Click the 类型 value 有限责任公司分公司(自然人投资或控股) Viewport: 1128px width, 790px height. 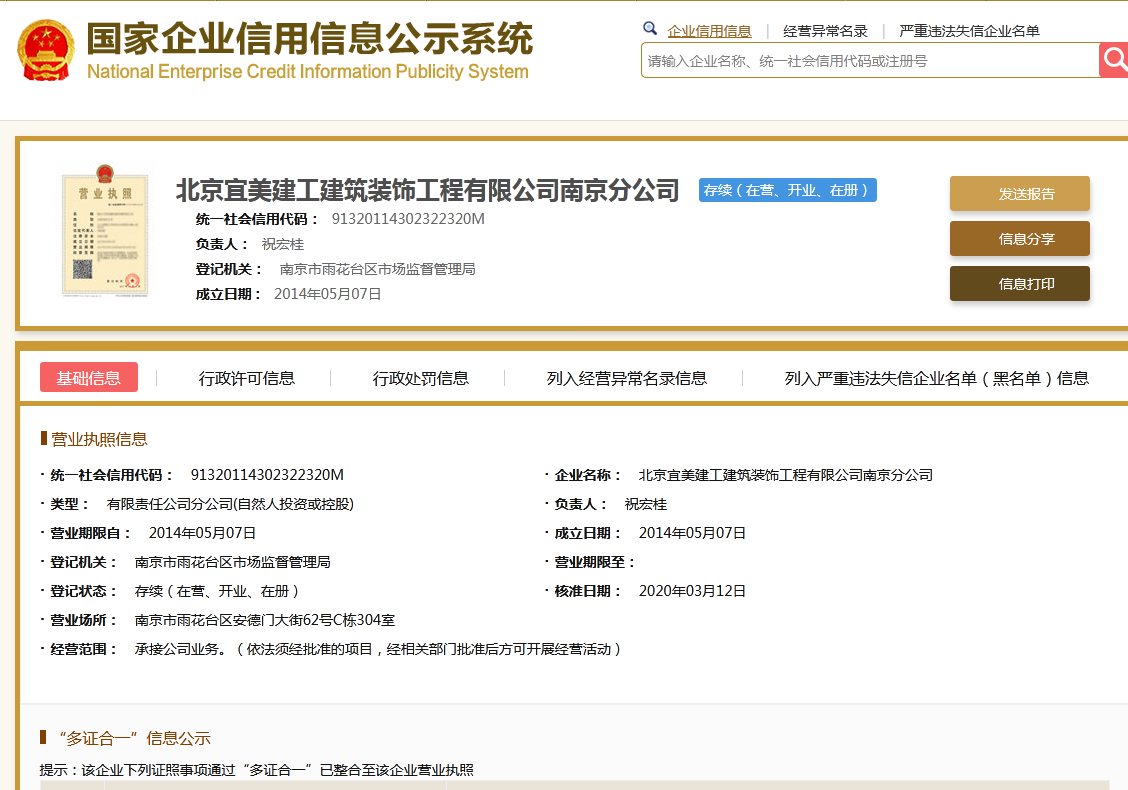point(230,504)
